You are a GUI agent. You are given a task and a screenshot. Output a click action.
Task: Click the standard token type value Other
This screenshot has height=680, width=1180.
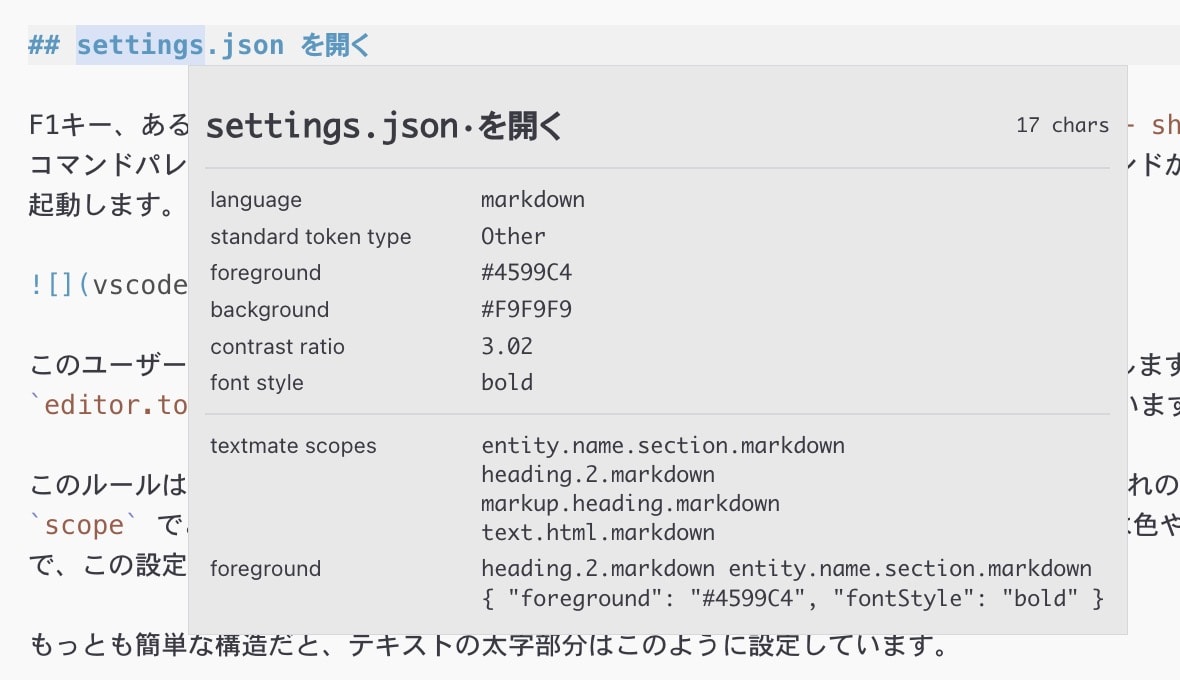point(513,237)
